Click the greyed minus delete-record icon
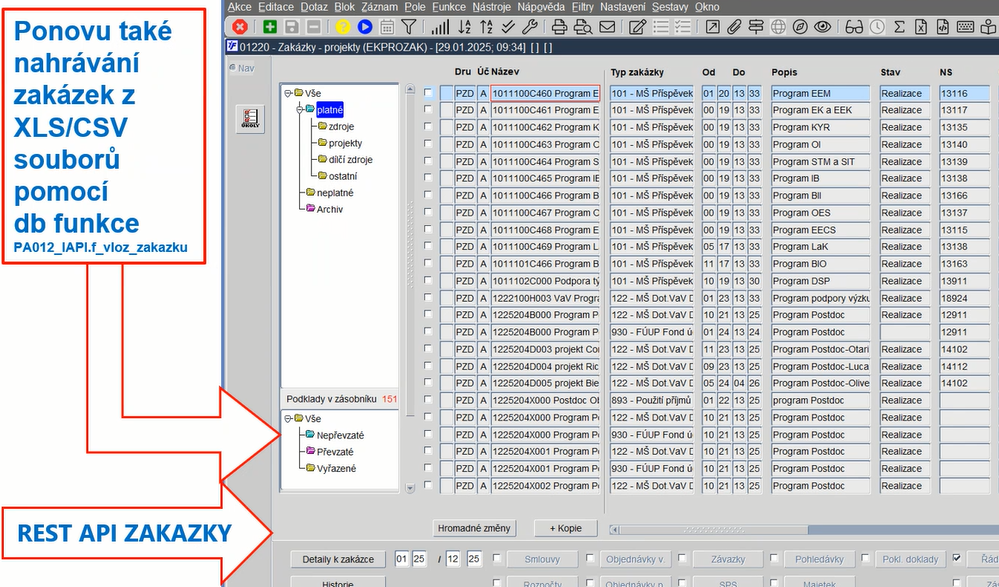Screen dimensions: 999x587 point(313,27)
